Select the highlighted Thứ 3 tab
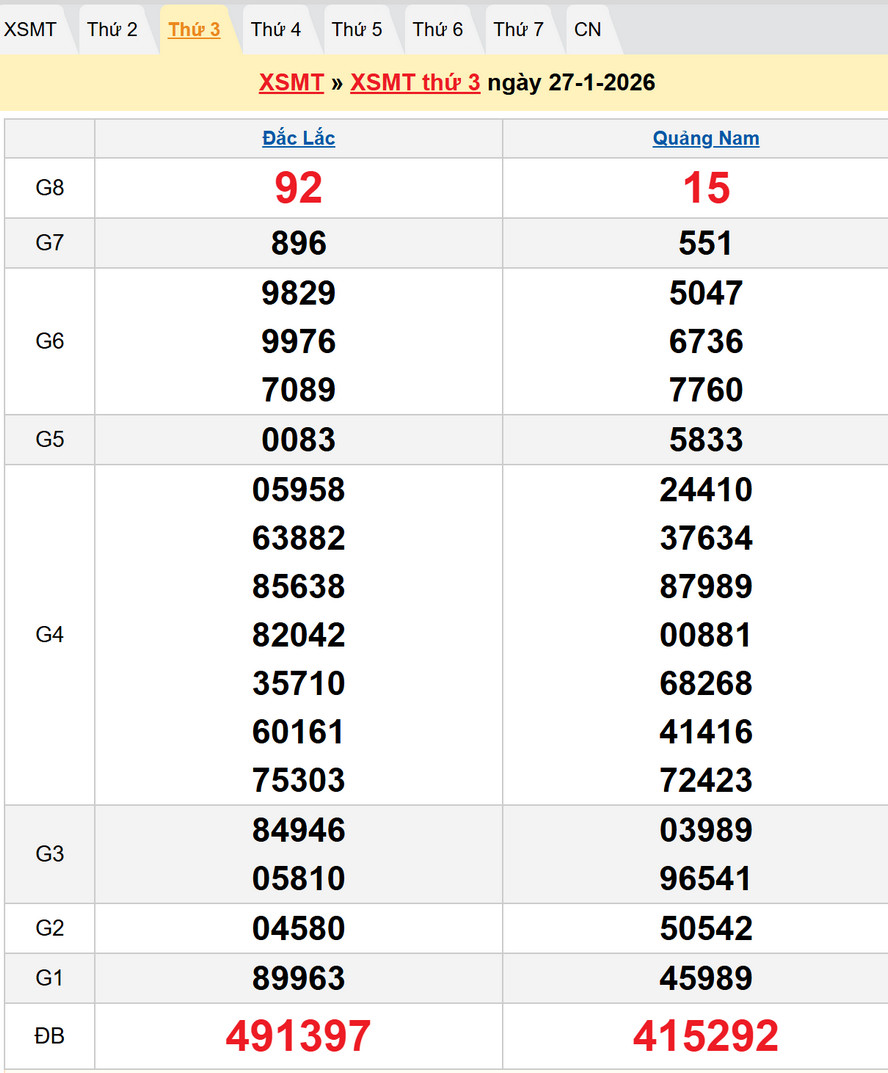Screen dimensions: 888x1073 pos(194,30)
